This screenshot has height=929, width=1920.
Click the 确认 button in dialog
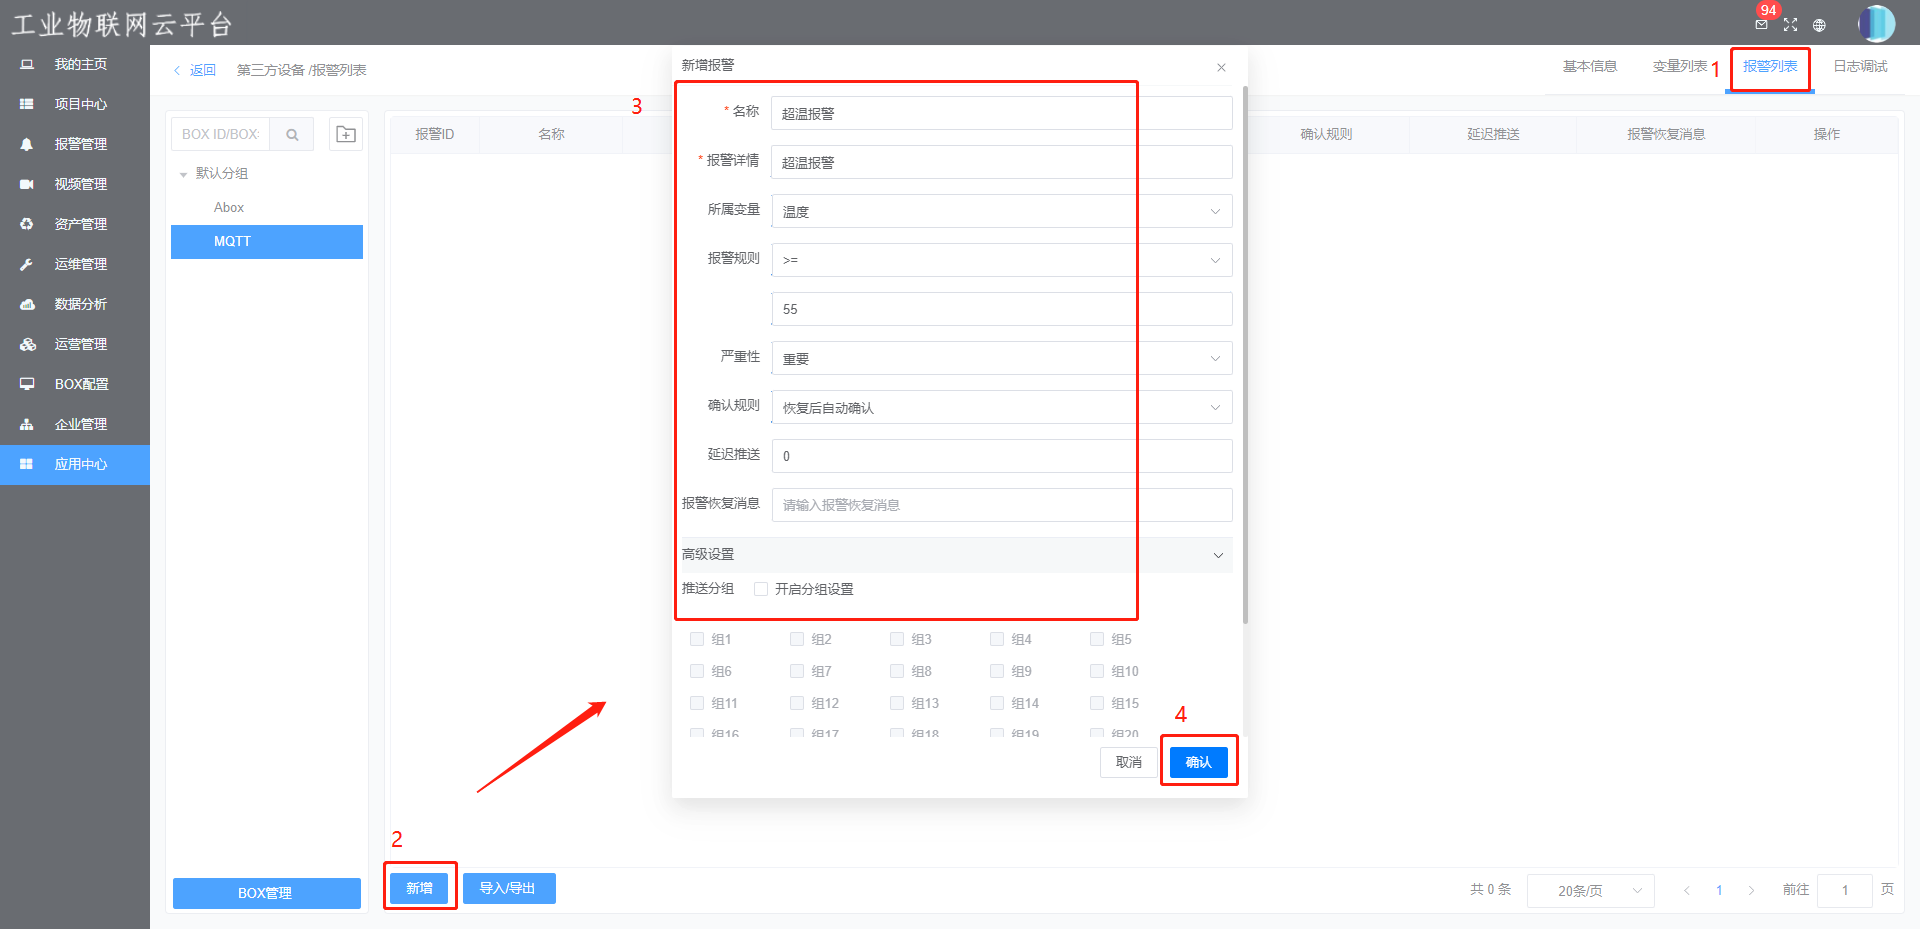(x=1198, y=762)
